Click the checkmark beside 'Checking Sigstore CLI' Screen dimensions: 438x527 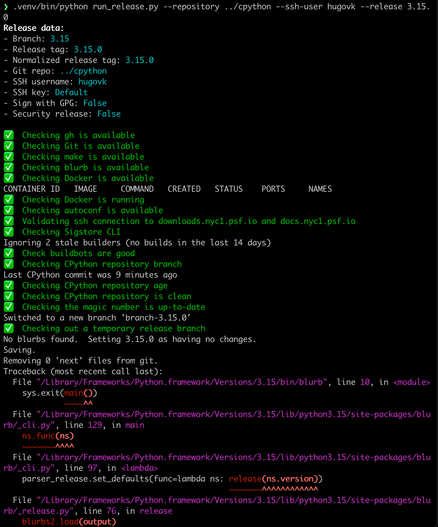pos(9,232)
